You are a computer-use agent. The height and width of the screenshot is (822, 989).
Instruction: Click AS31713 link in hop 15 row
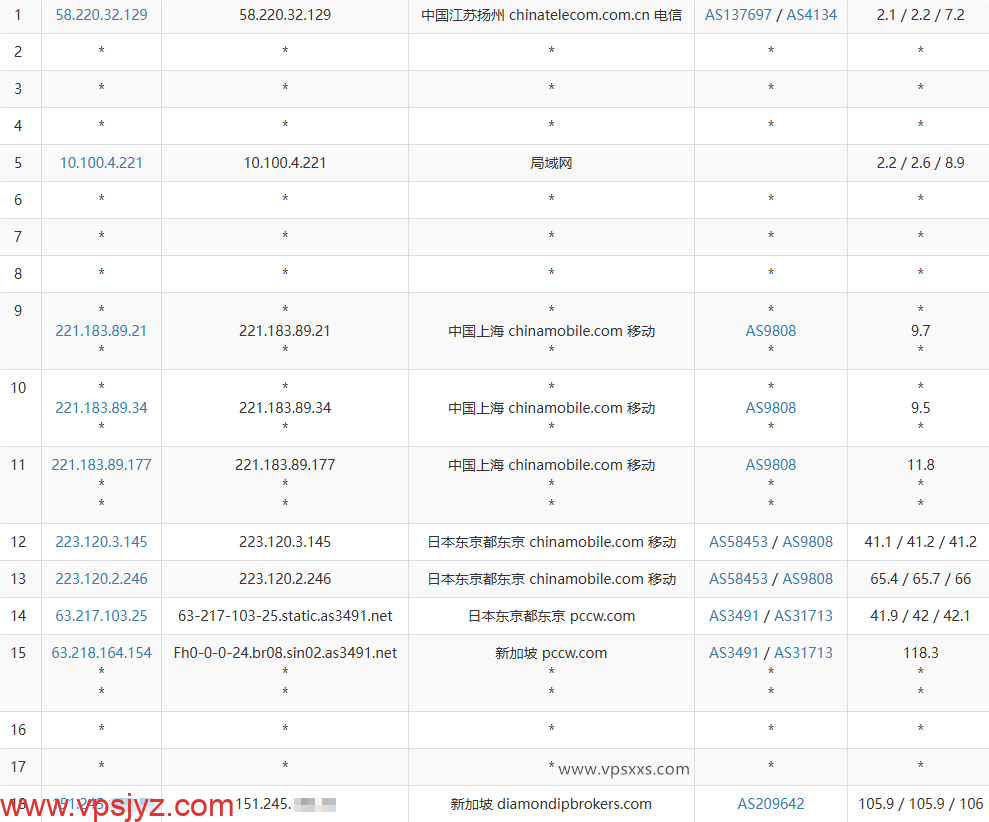(803, 653)
